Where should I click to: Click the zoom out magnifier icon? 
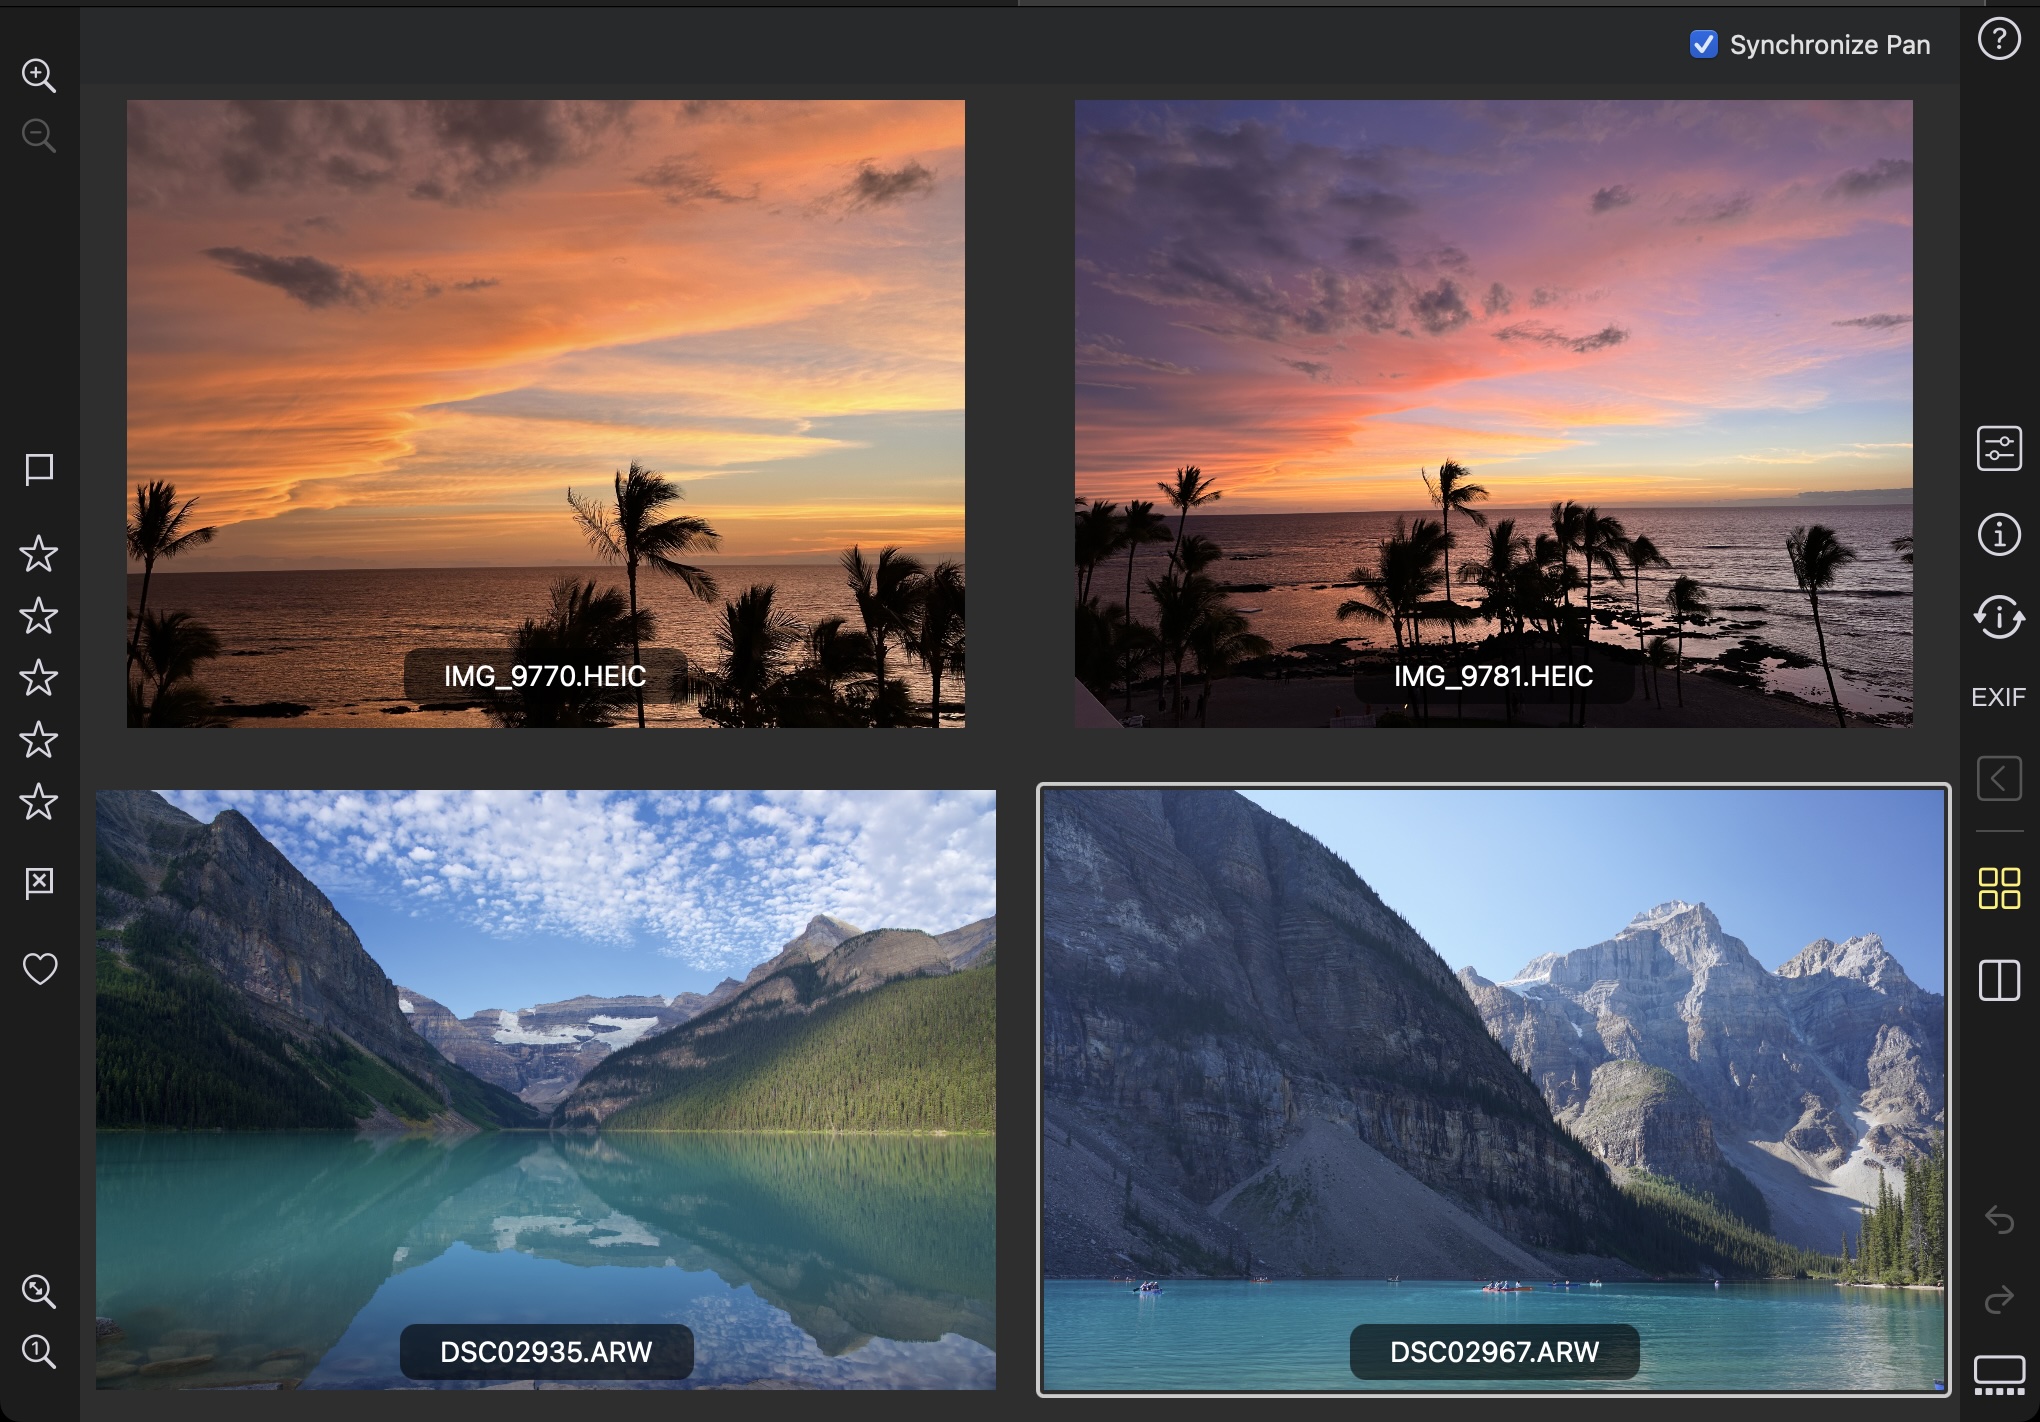coord(38,136)
